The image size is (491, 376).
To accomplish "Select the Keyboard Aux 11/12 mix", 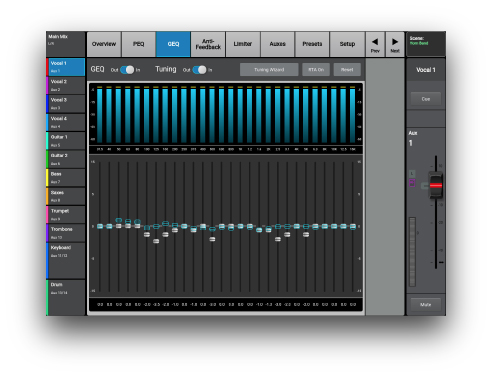I will (x=66, y=261).
